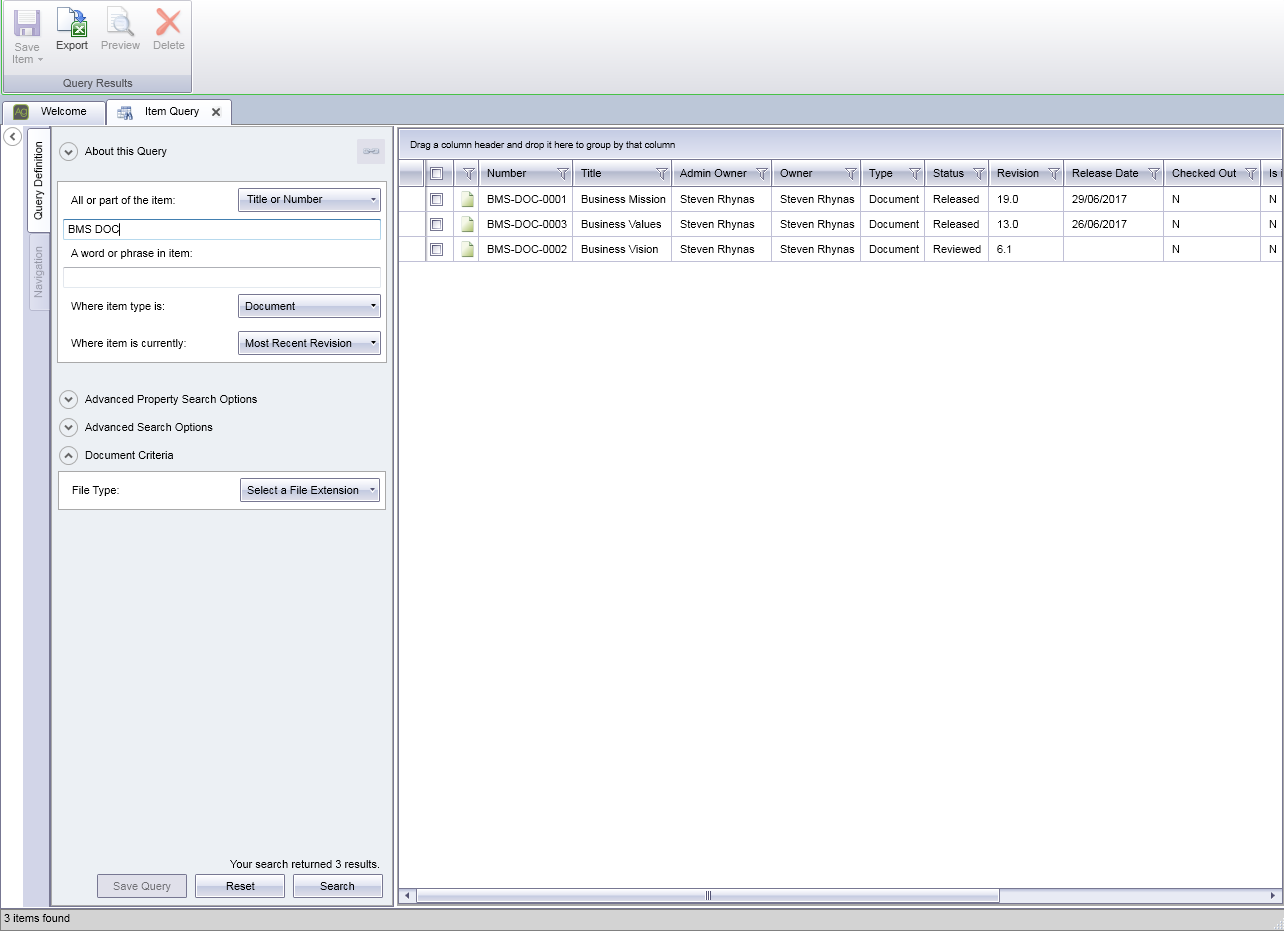This screenshot has width=1284, height=931.
Task: Click the Reset button
Action: tap(240, 886)
